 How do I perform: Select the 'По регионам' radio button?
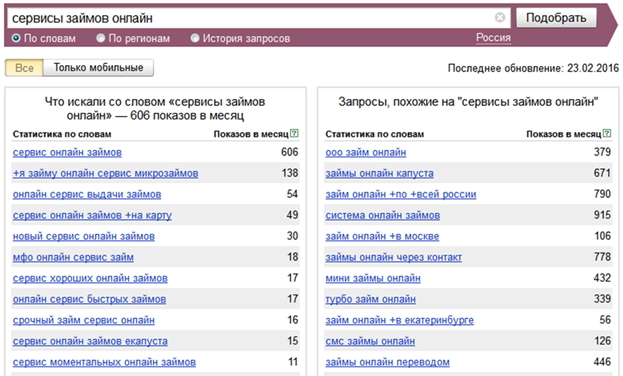(x=101, y=38)
